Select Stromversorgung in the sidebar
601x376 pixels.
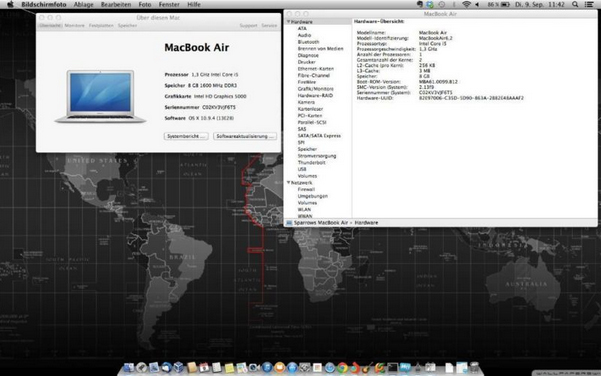coord(317,156)
